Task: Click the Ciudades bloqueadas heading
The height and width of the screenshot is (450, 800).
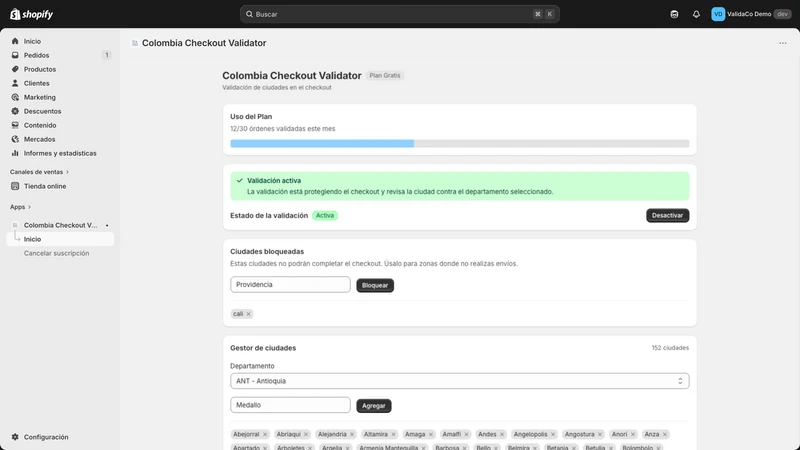Action: point(267,252)
